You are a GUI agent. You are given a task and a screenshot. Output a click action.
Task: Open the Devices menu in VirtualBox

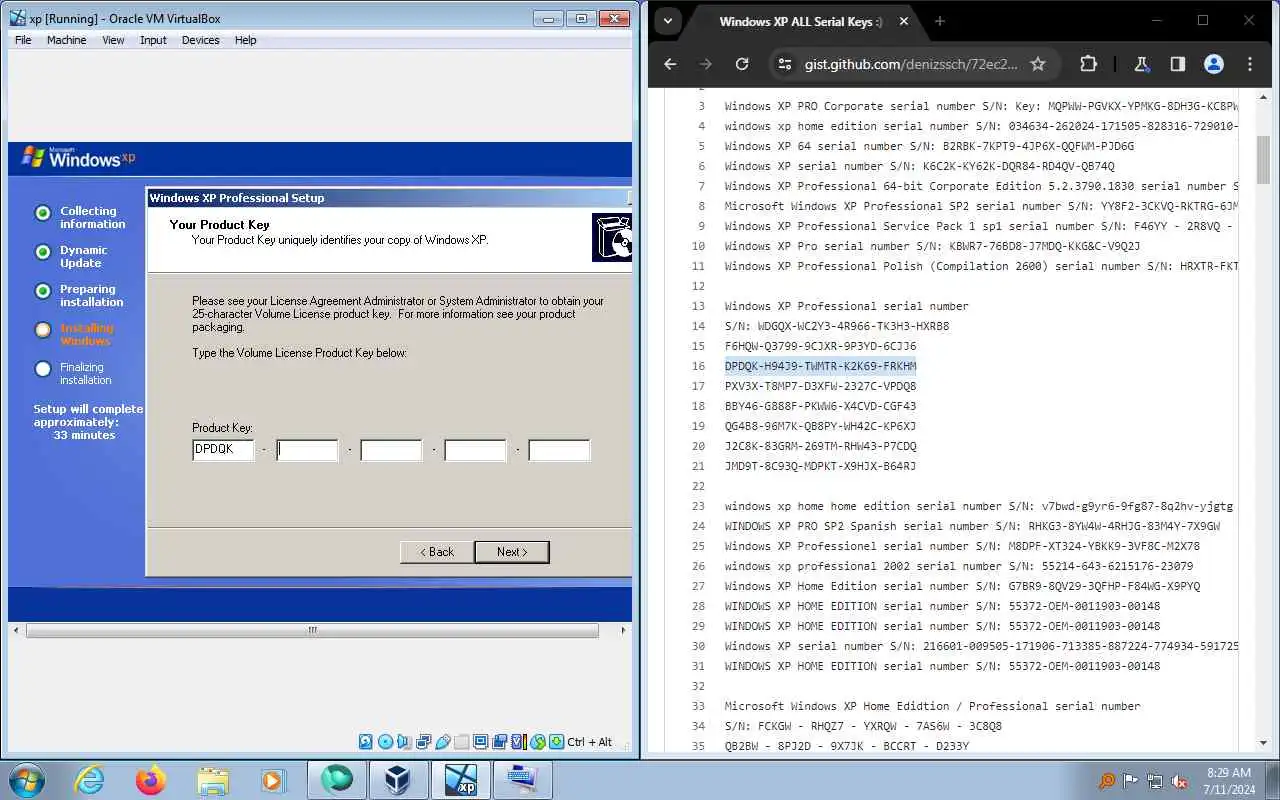(x=200, y=40)
